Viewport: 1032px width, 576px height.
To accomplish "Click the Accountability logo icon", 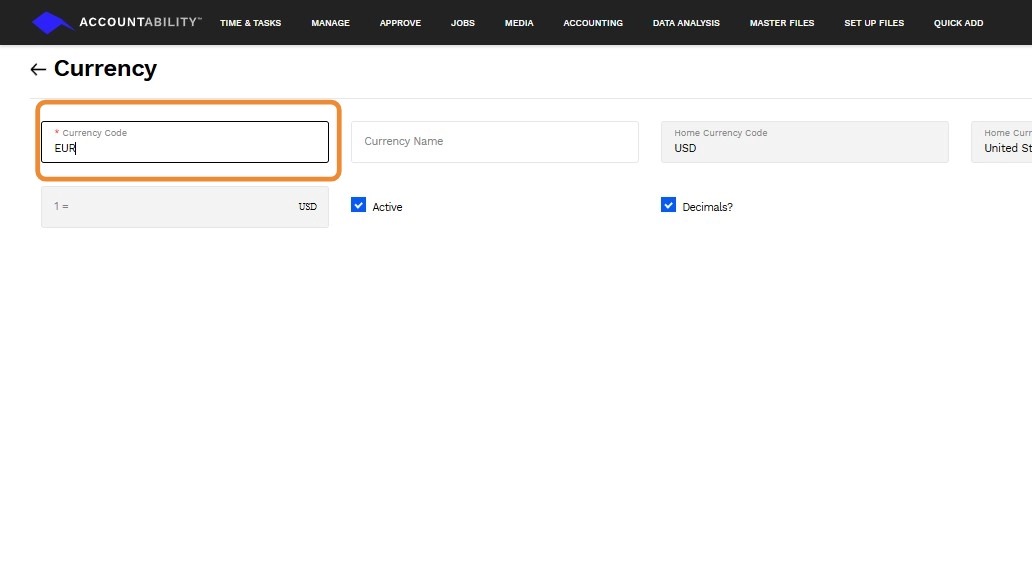I will pyautogui.click(x=53, y=22).
